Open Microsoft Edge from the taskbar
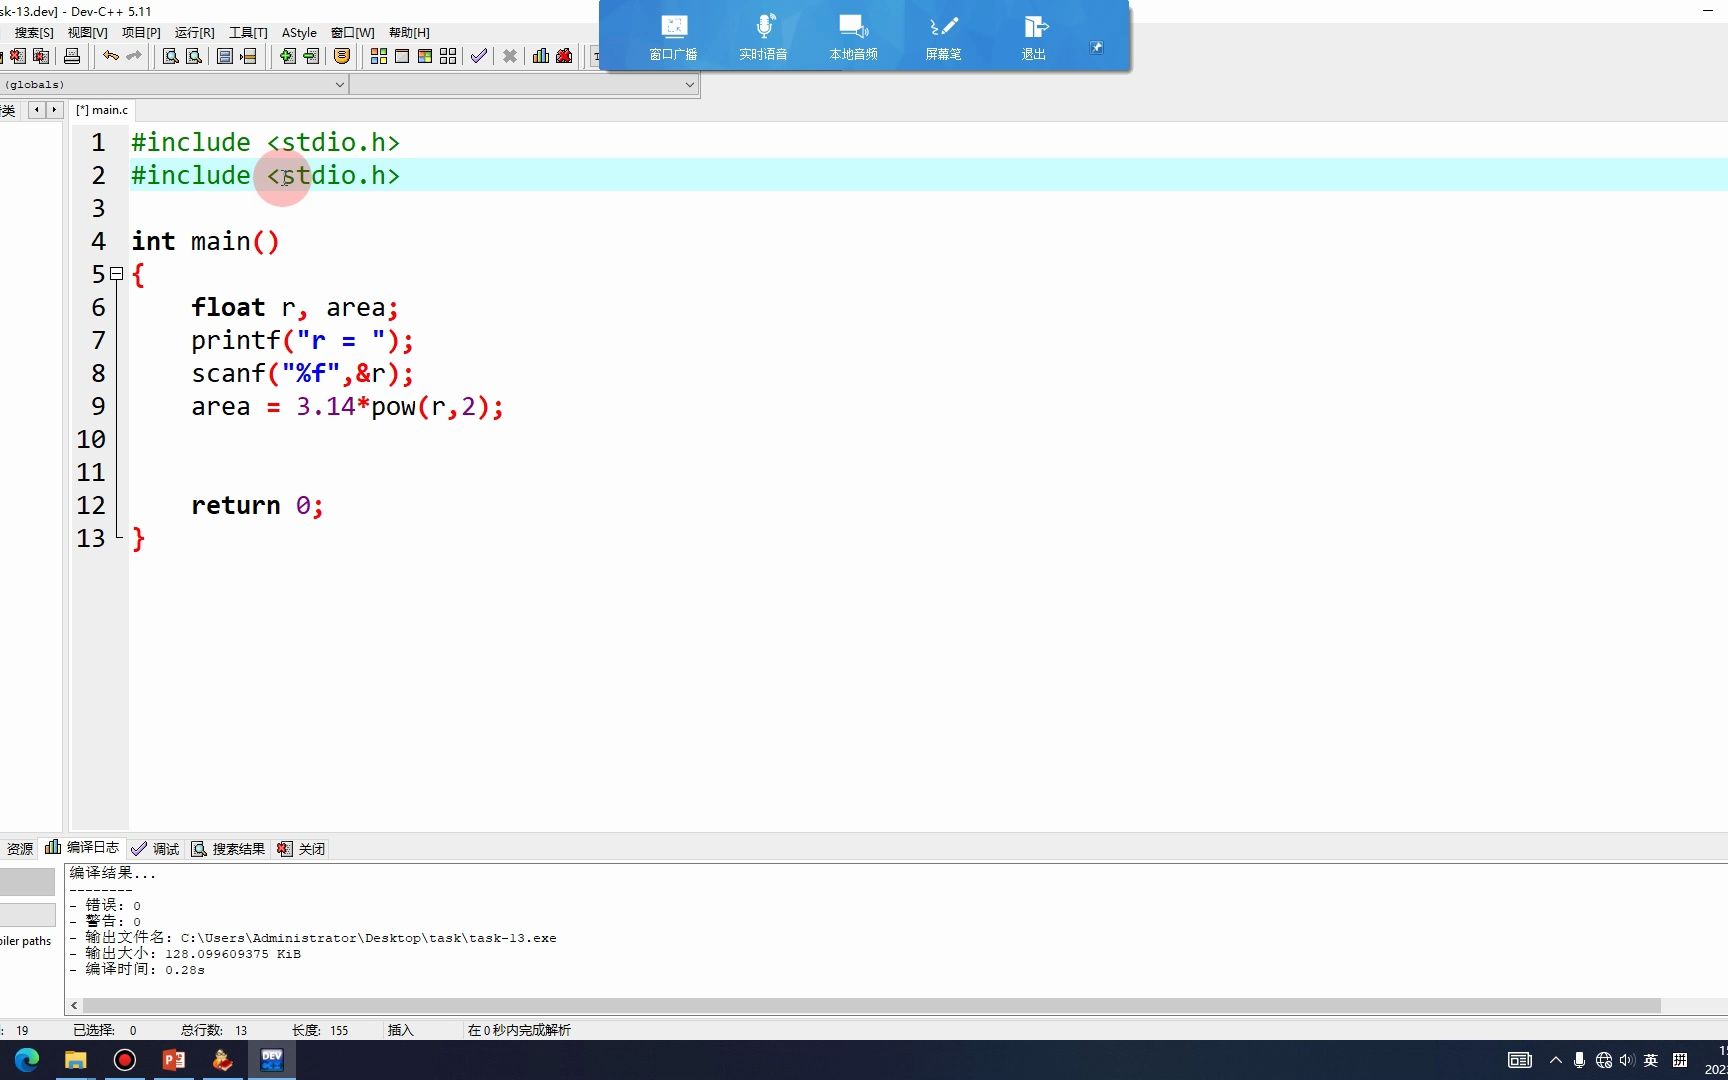Viewport: 1728px width, 1080px height. tap(27, 1060)
